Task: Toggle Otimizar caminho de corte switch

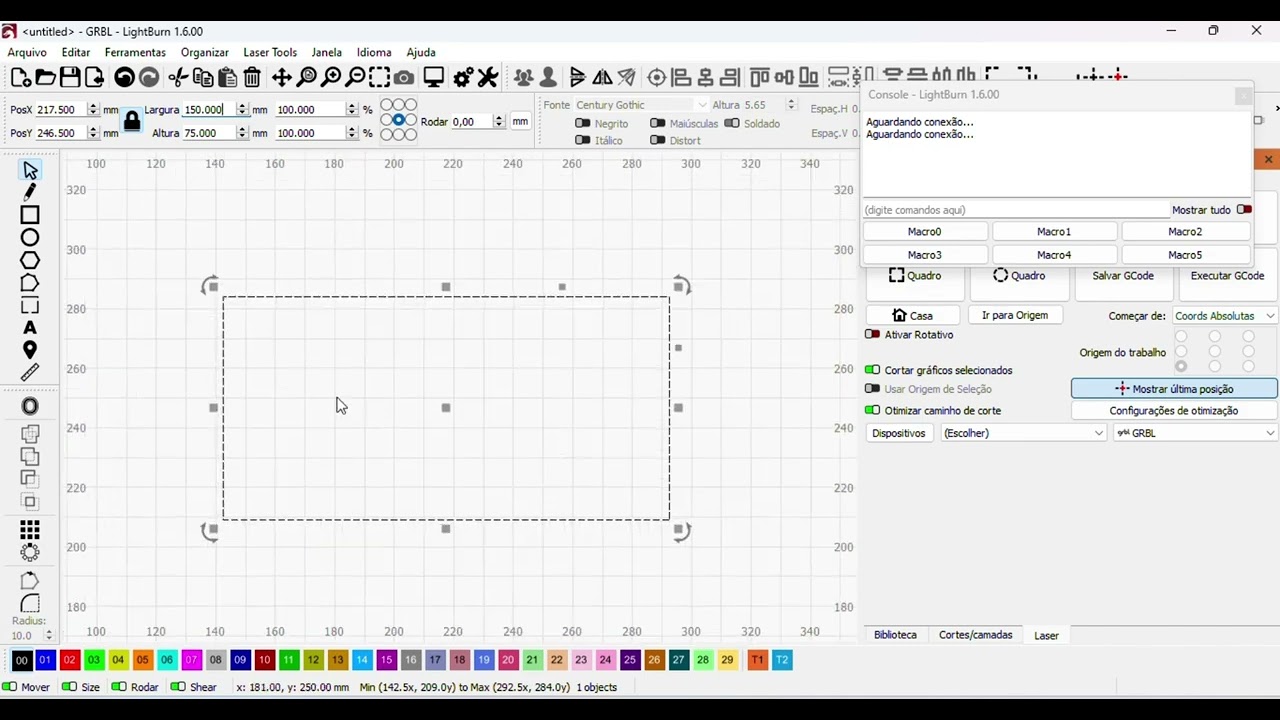Action: [x=872, y=411]
